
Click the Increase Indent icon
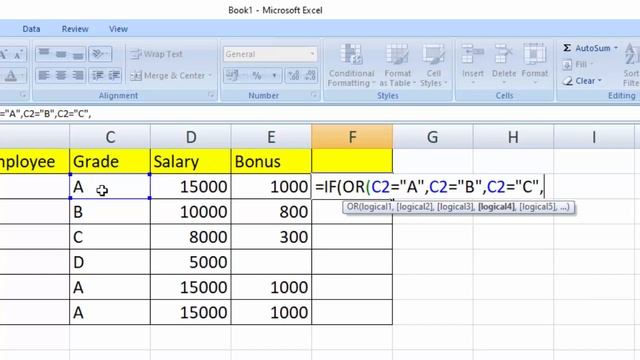coord(114,76)
